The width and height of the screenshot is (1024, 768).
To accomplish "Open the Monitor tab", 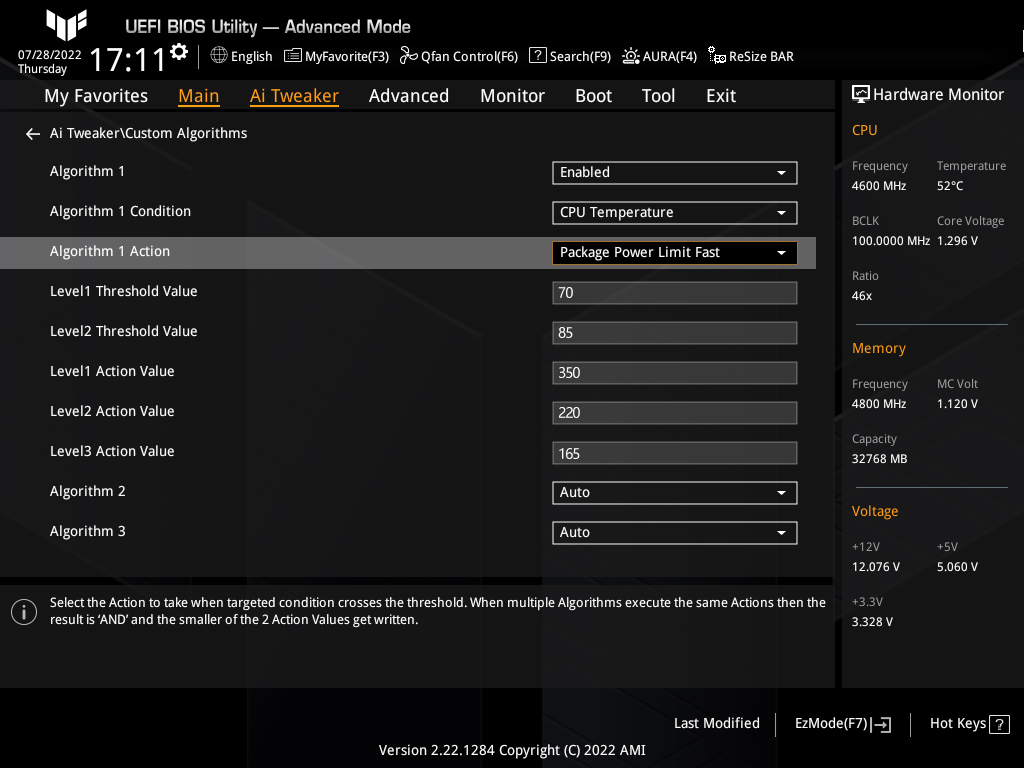I will coord(513,96).
